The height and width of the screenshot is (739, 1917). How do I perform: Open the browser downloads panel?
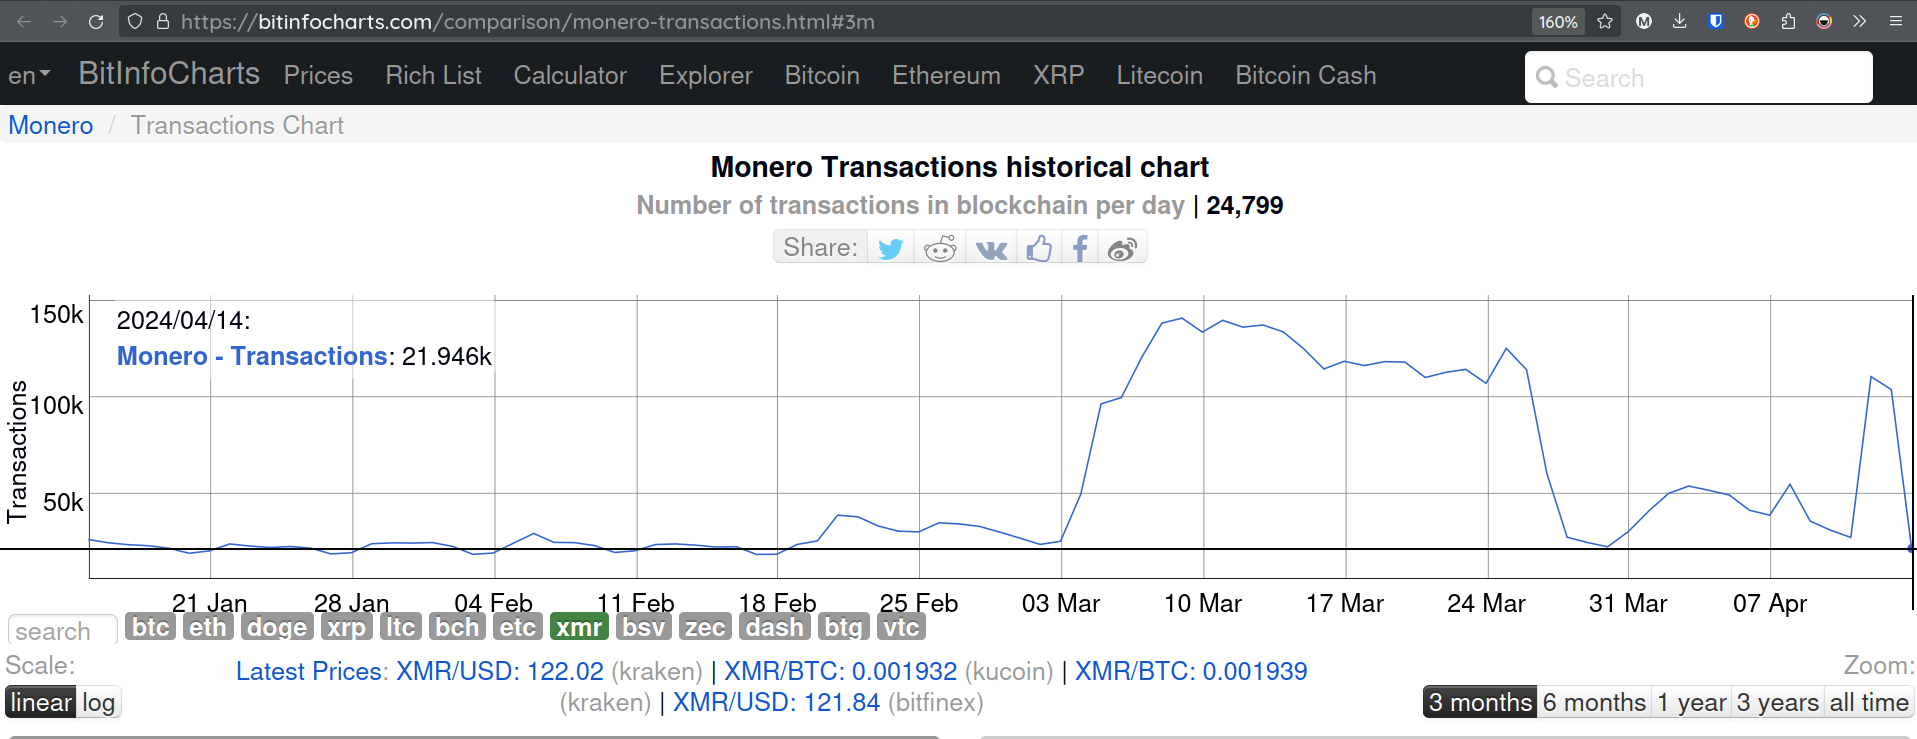1680,21
